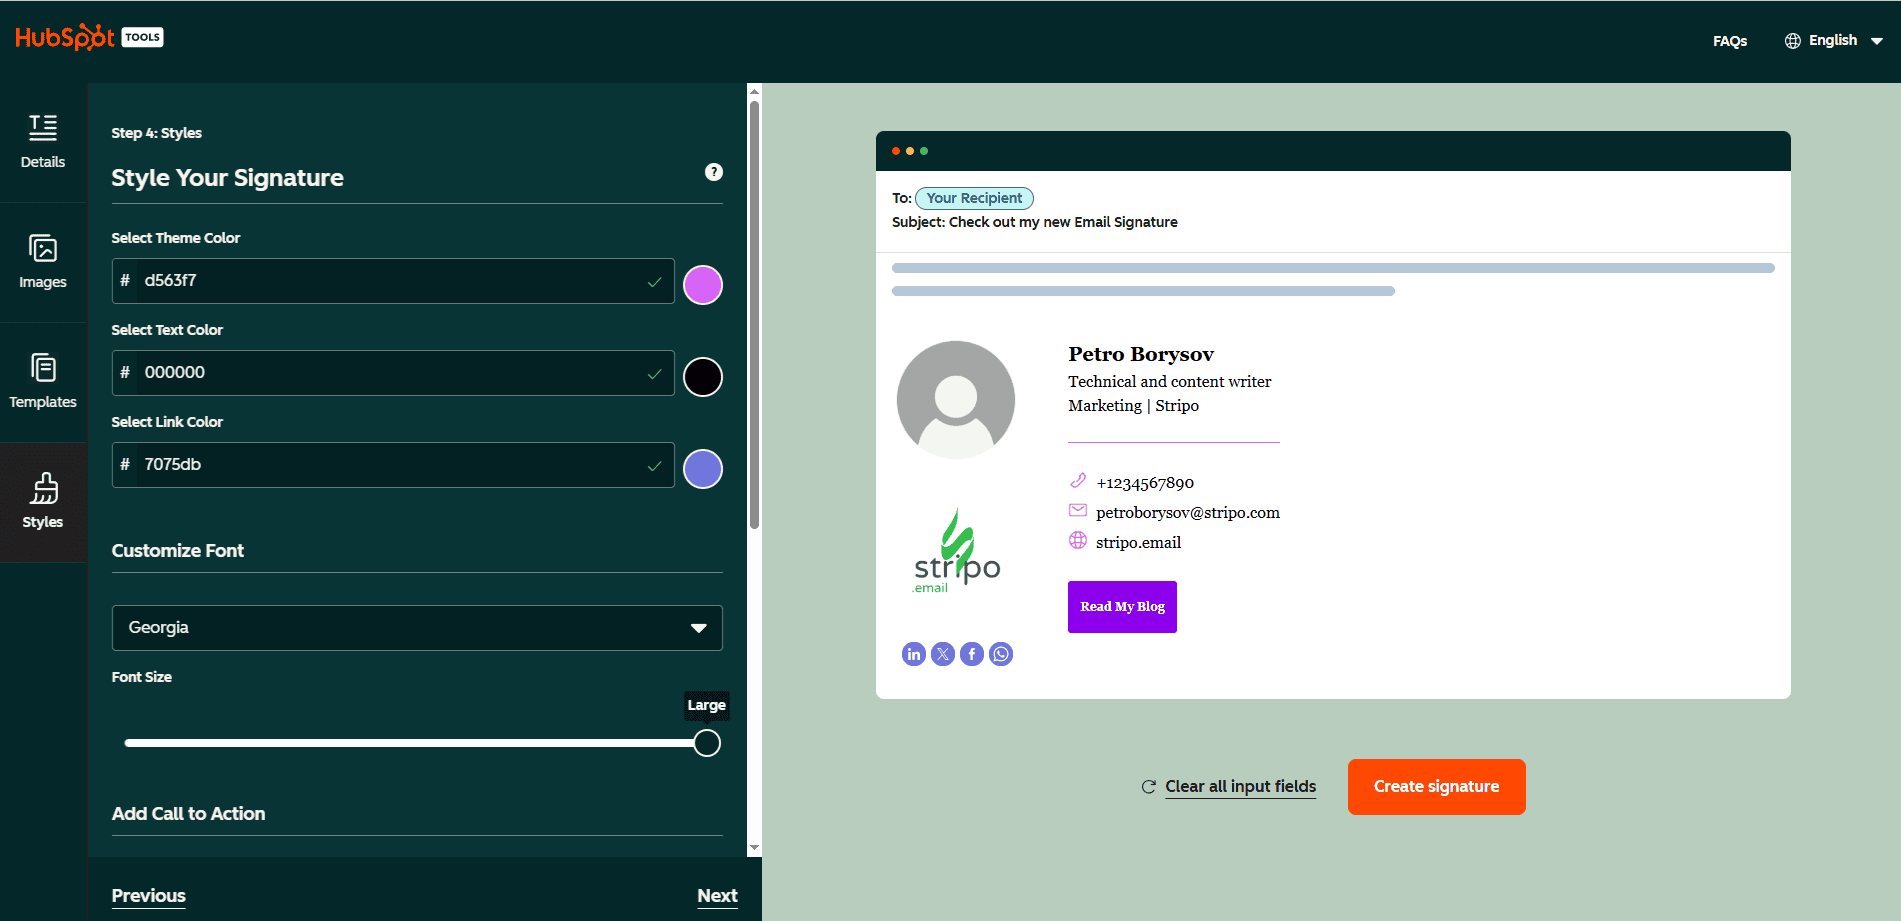Open the pink theme color swatch

click(x=703, y=285)
